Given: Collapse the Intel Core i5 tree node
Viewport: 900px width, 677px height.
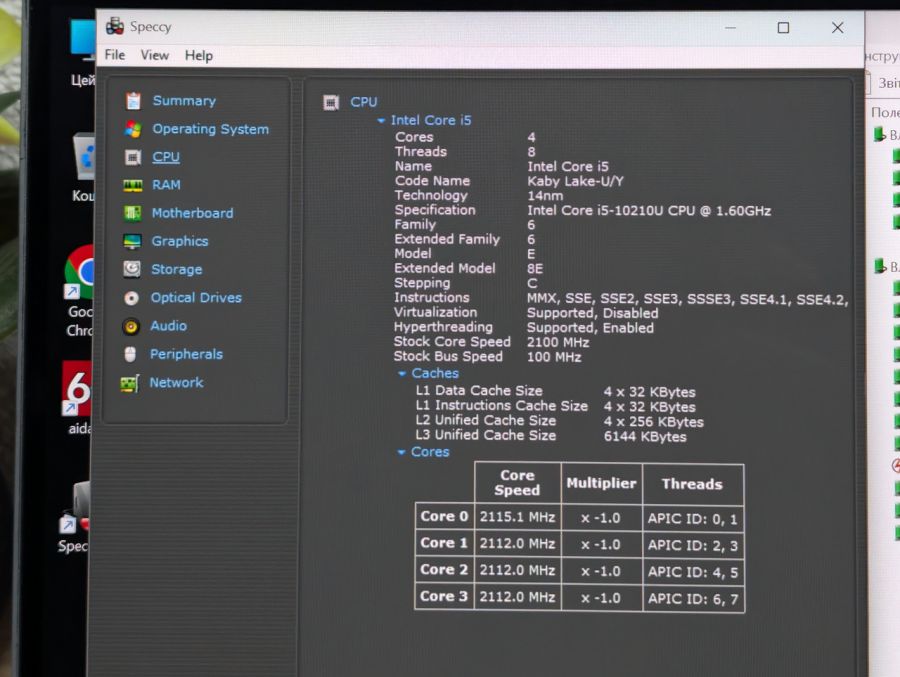Looking at the screenshot, I should 381,121.
